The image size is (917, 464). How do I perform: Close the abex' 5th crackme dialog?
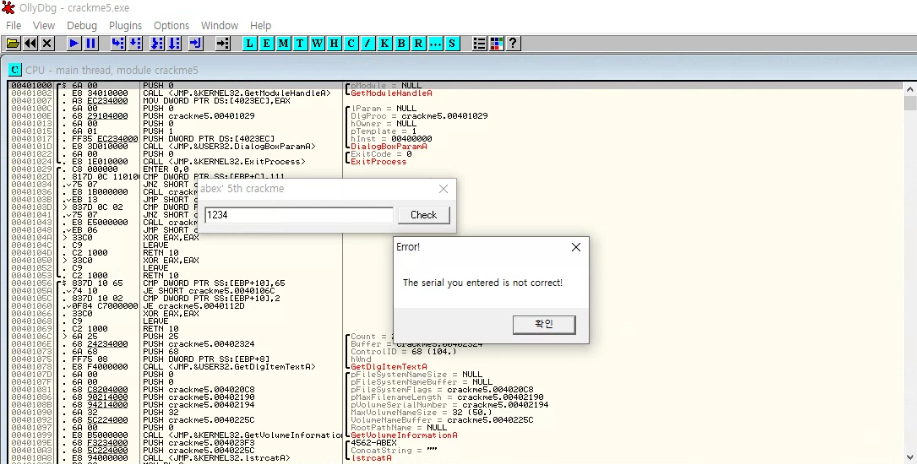[x=443, y=189]
